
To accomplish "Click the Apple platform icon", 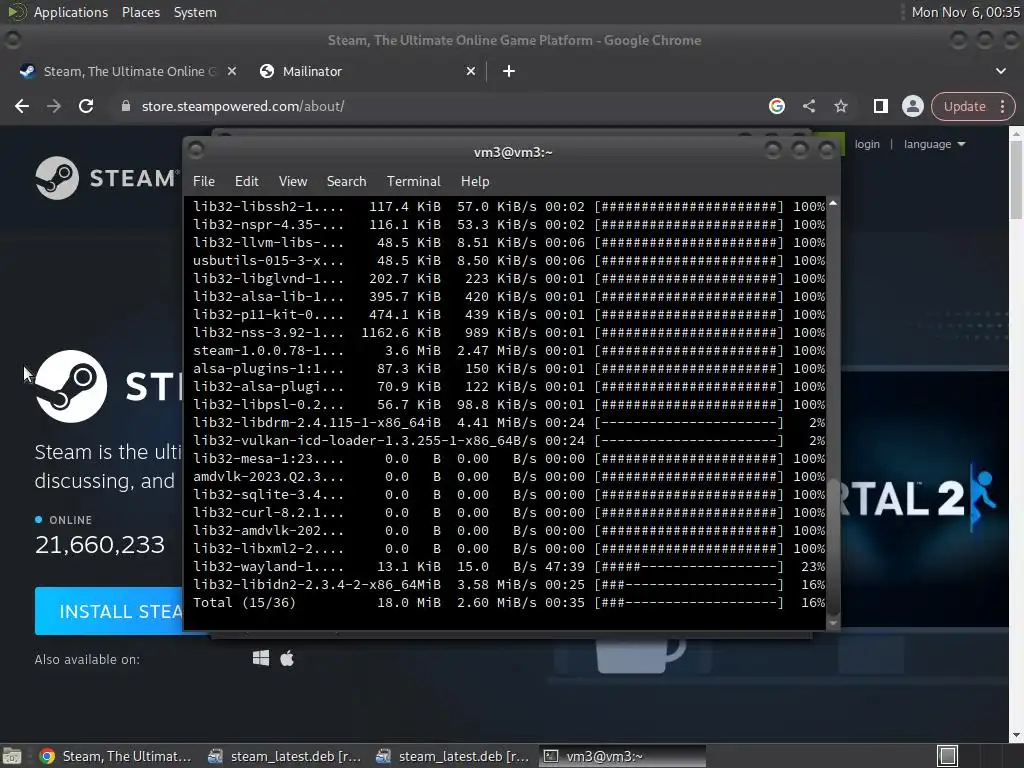I will pyautogui.click(x=287, y=658).
